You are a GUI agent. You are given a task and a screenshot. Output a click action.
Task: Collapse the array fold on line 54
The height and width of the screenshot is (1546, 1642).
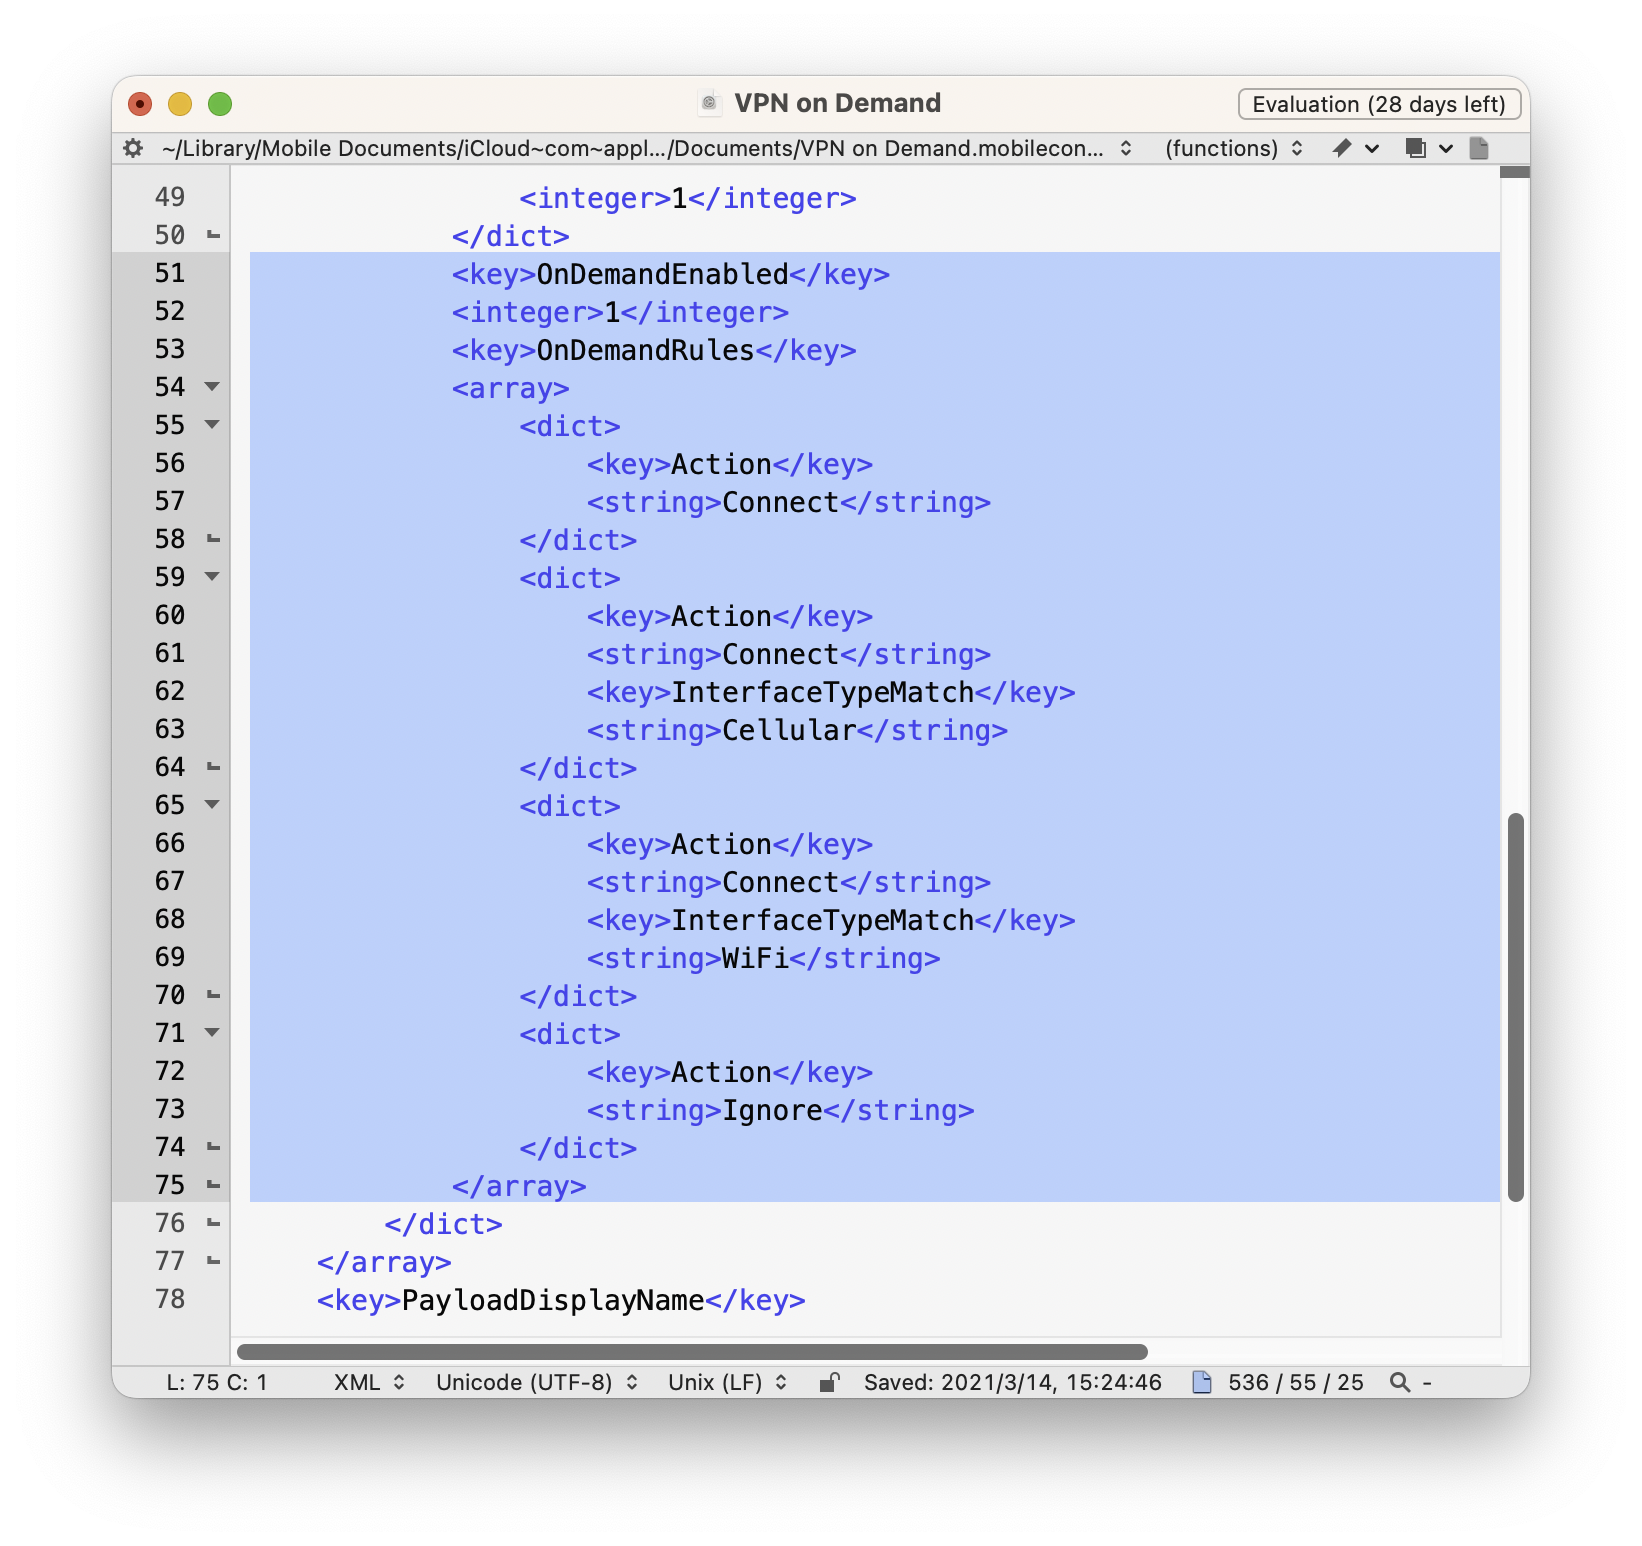(212, 387)
